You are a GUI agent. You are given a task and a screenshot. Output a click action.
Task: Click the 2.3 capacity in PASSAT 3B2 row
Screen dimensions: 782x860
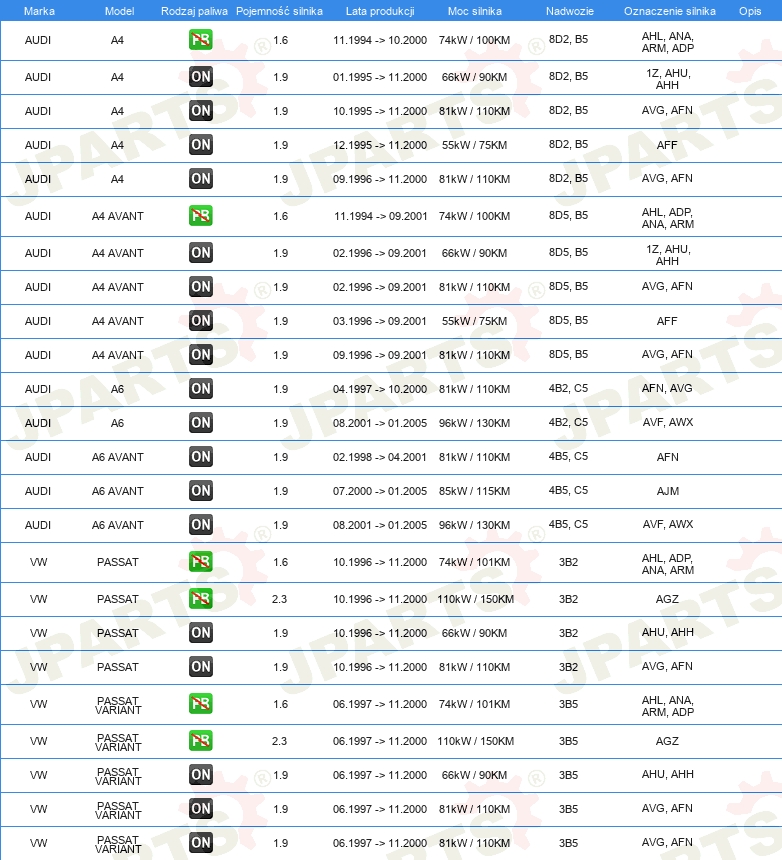280,599
